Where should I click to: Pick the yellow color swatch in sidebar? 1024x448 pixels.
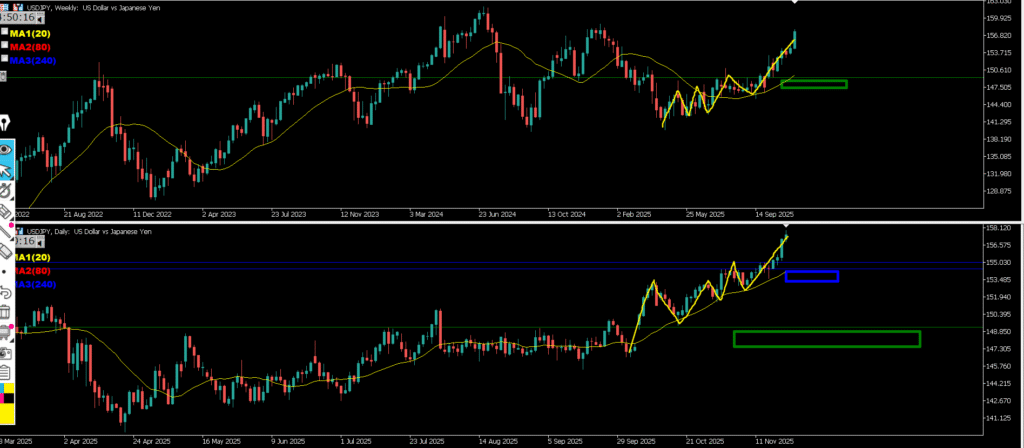(6, 410)
